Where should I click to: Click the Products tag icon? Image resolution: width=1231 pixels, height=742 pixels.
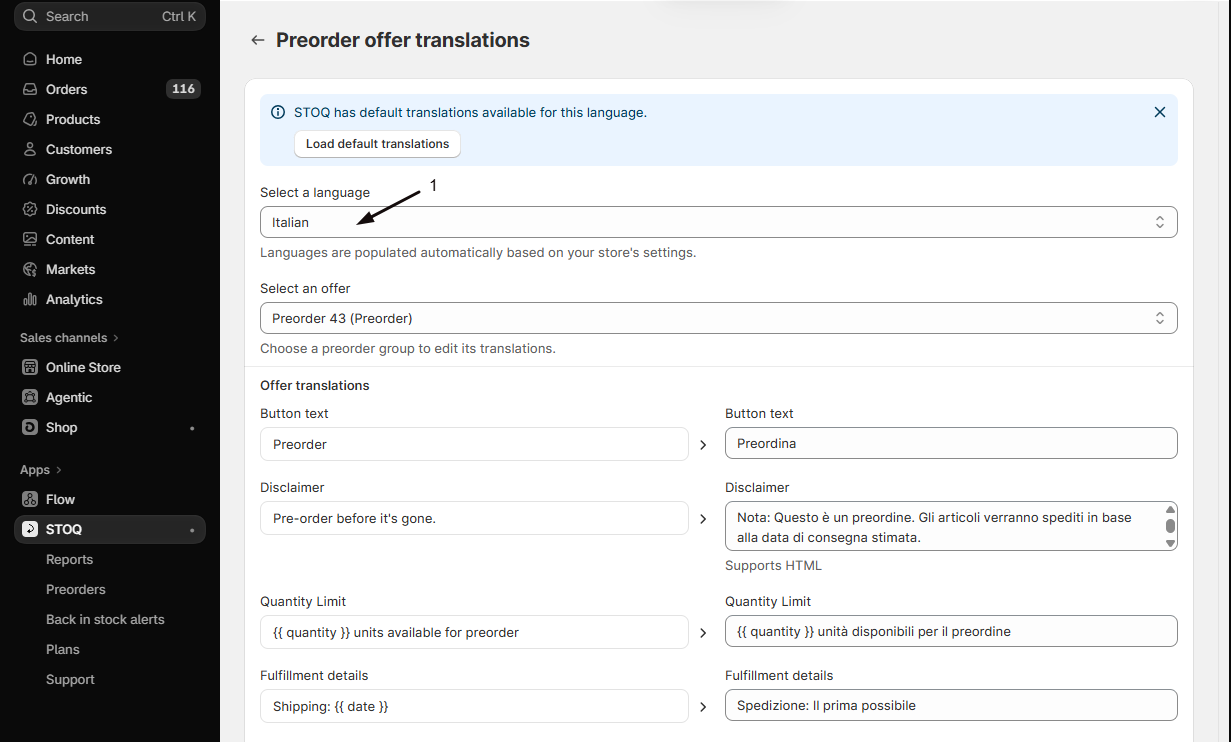click(30, 119)
